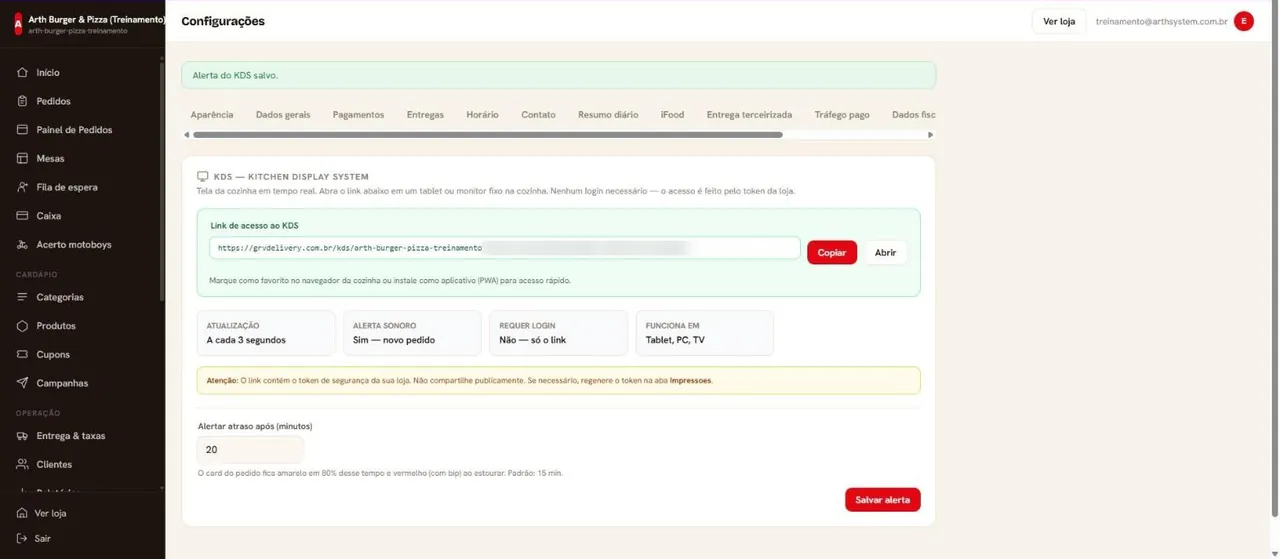1280x559 pixels.
Task: Click the Campanhas paper plane icon
Action: click(22, 383)
